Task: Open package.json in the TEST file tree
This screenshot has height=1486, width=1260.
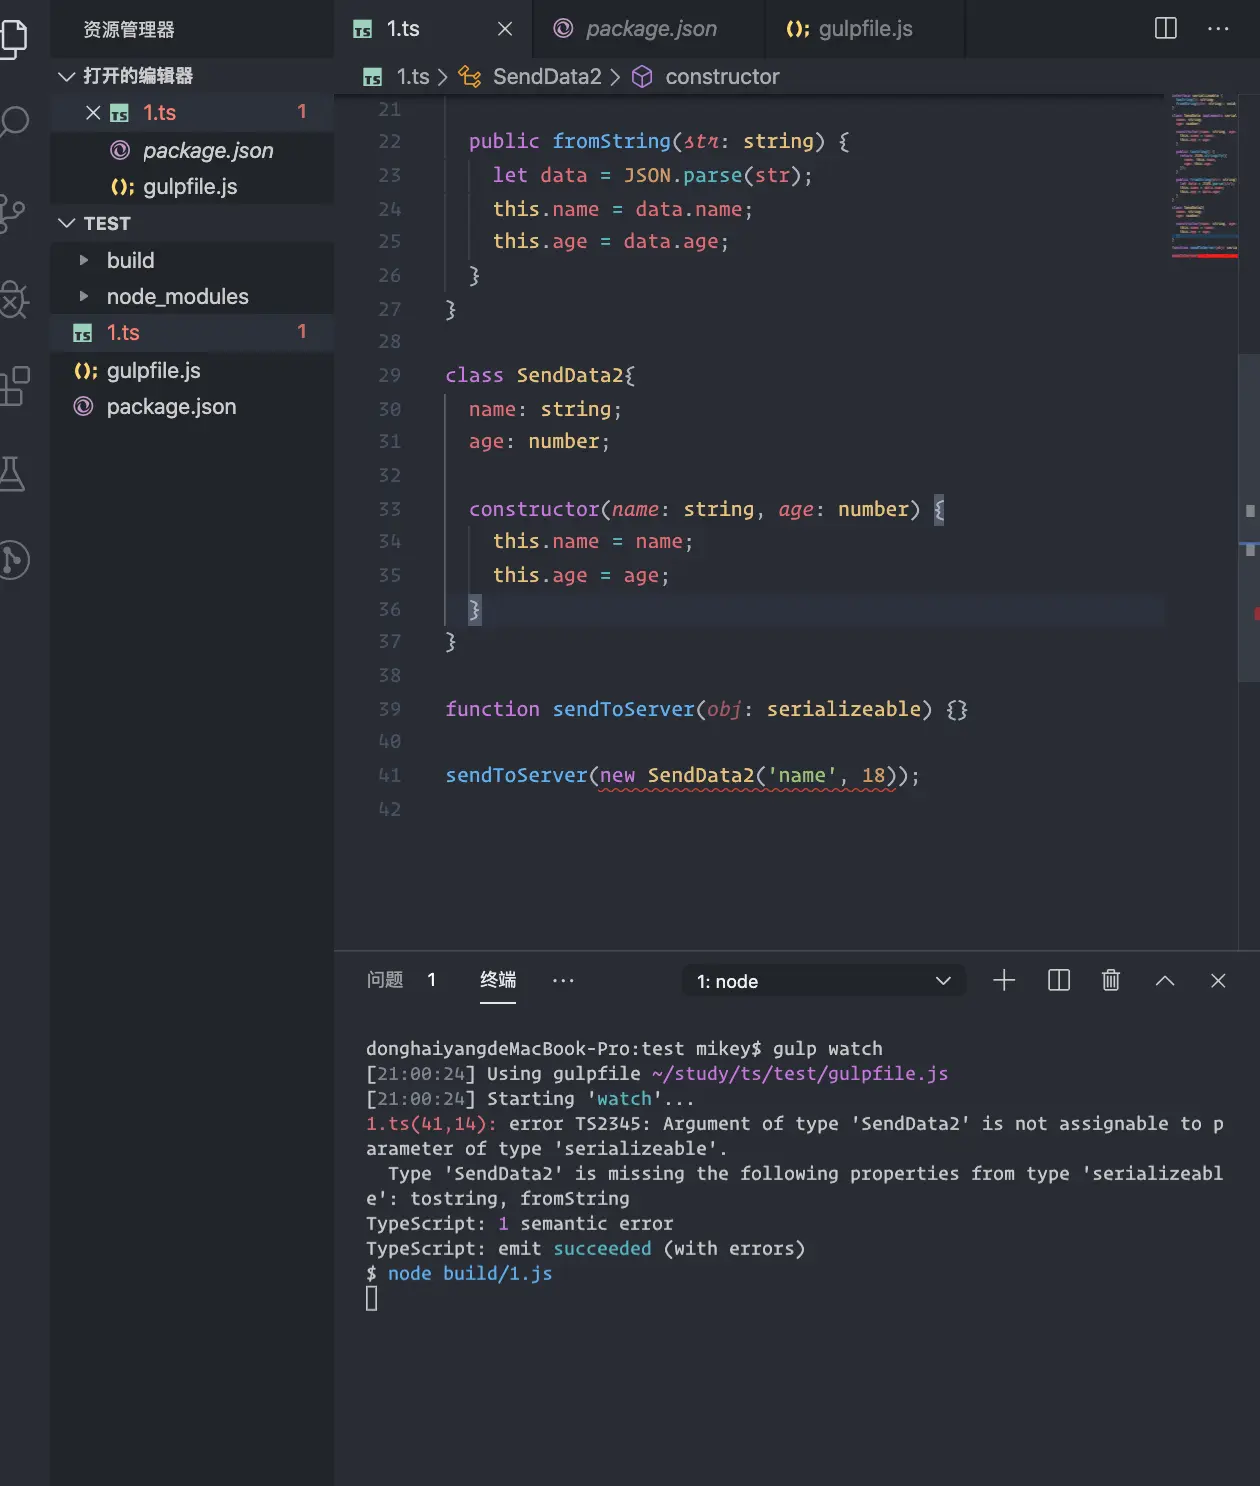Action: [x=192, y=407]
